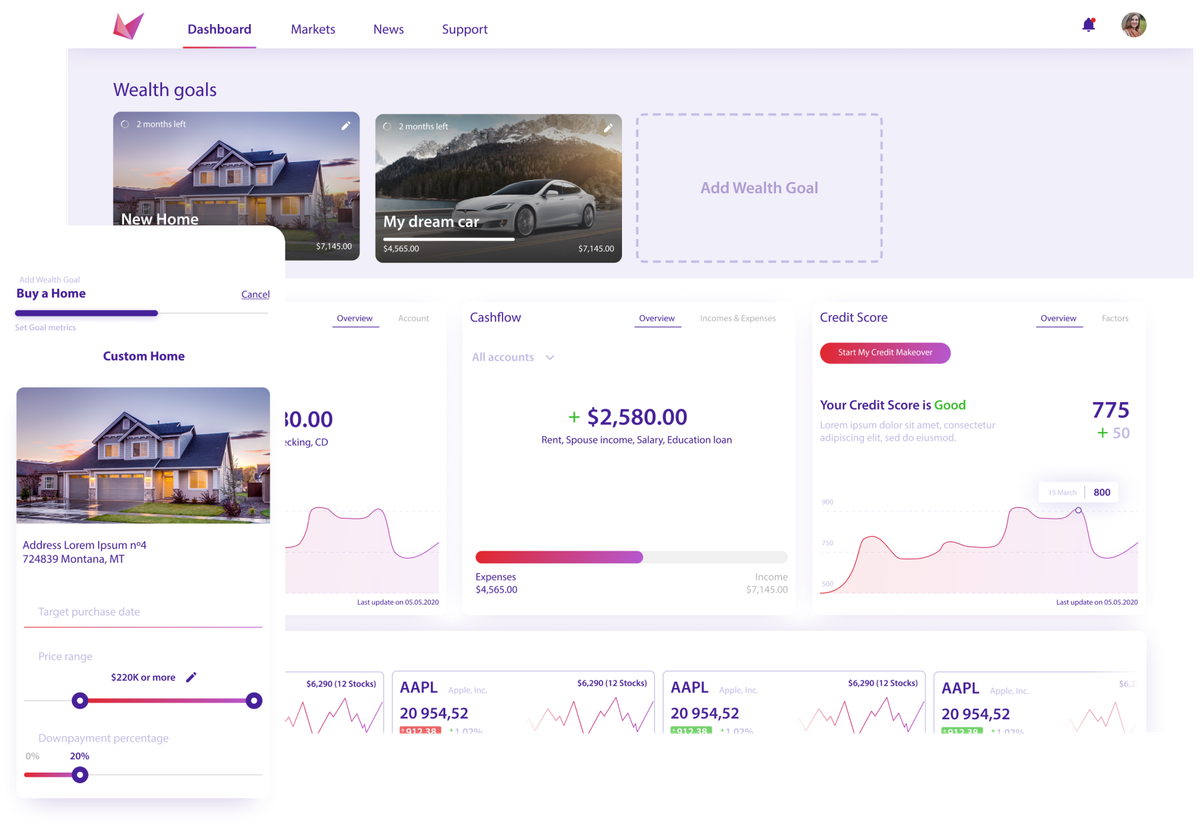1200x840 pixels.
Task: Click Expenses $4,565.00 label under bar
Action: [497, 583]
